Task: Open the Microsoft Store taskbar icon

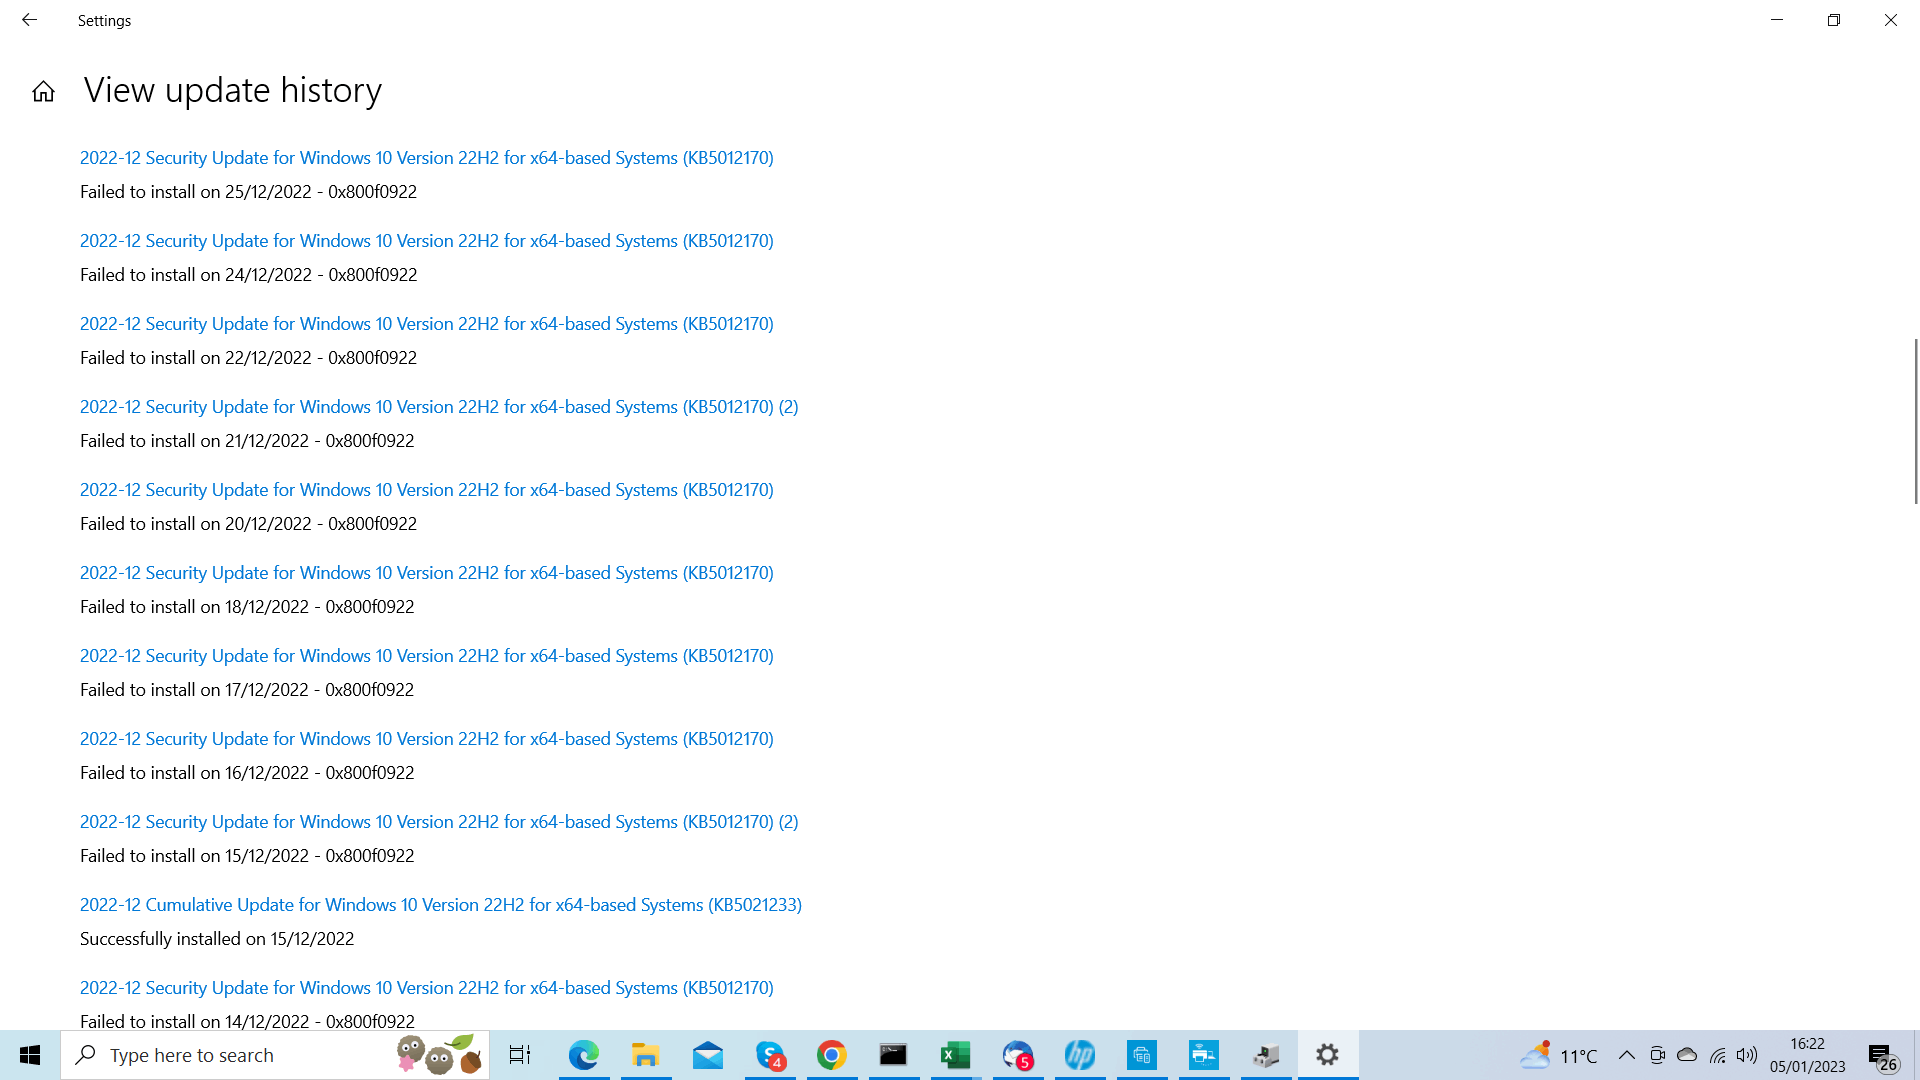Action: (x=1141, y=1055)
